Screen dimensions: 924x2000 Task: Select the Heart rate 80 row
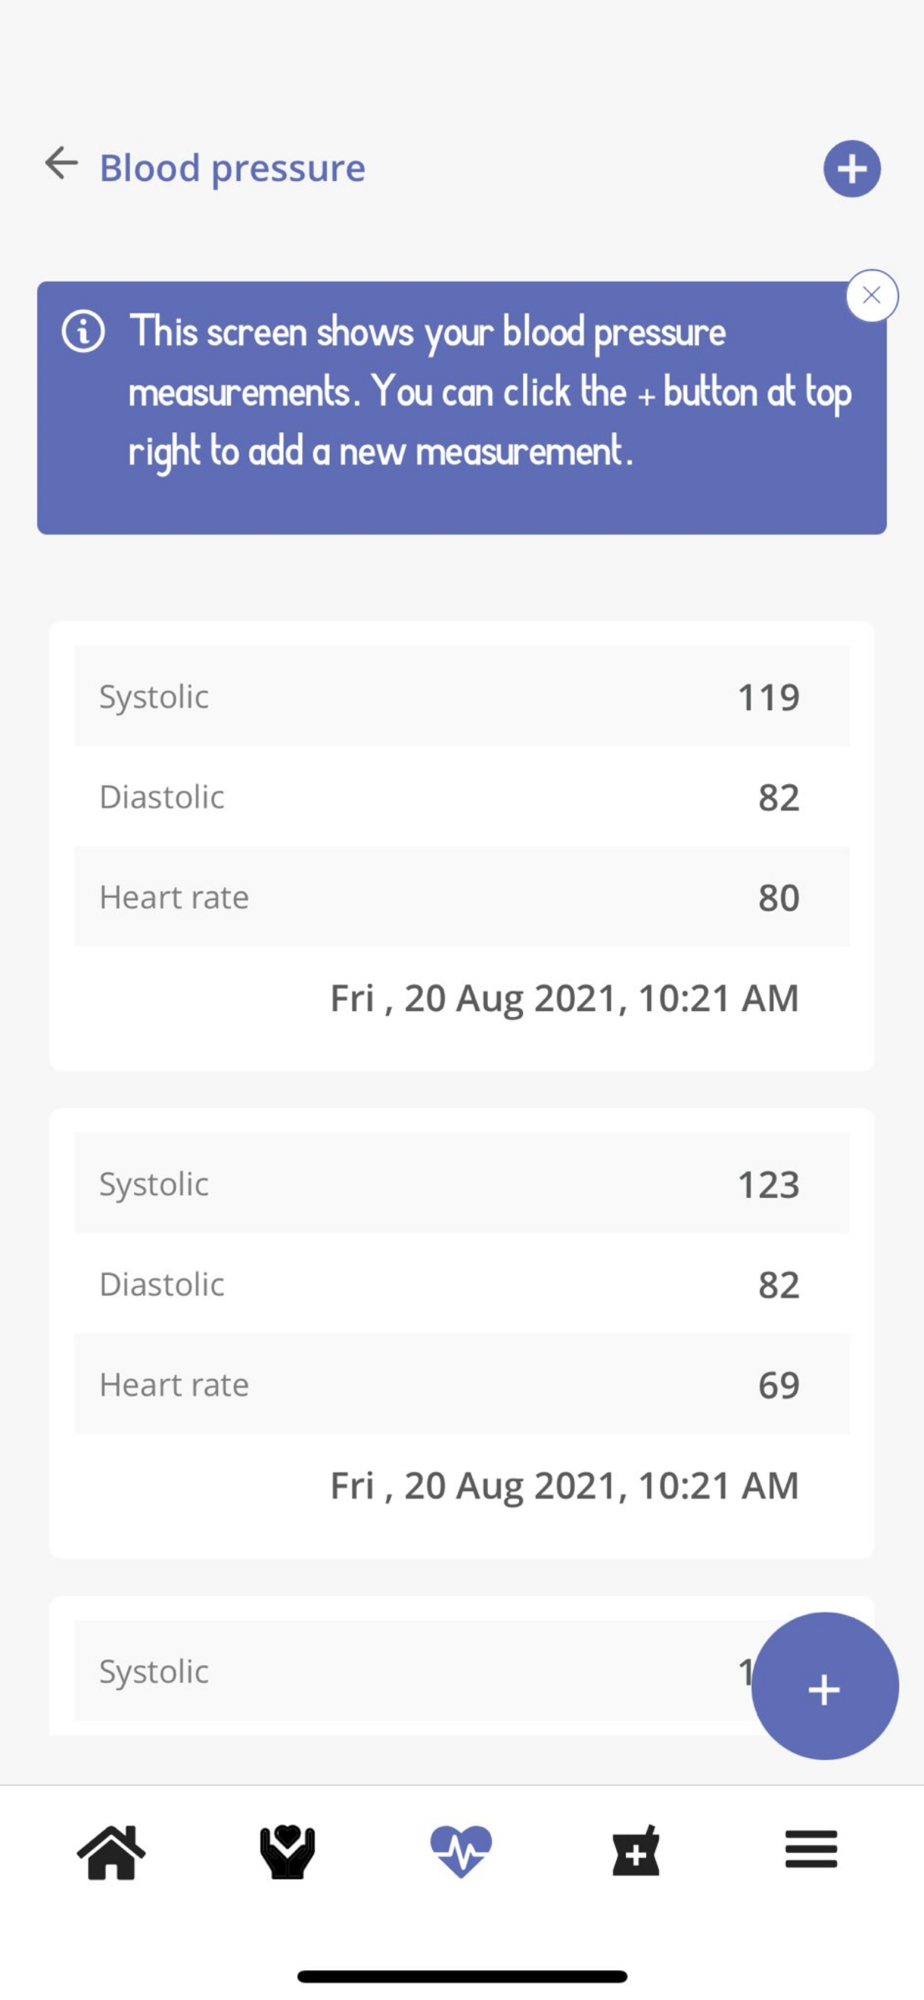(x=462, y=897)
